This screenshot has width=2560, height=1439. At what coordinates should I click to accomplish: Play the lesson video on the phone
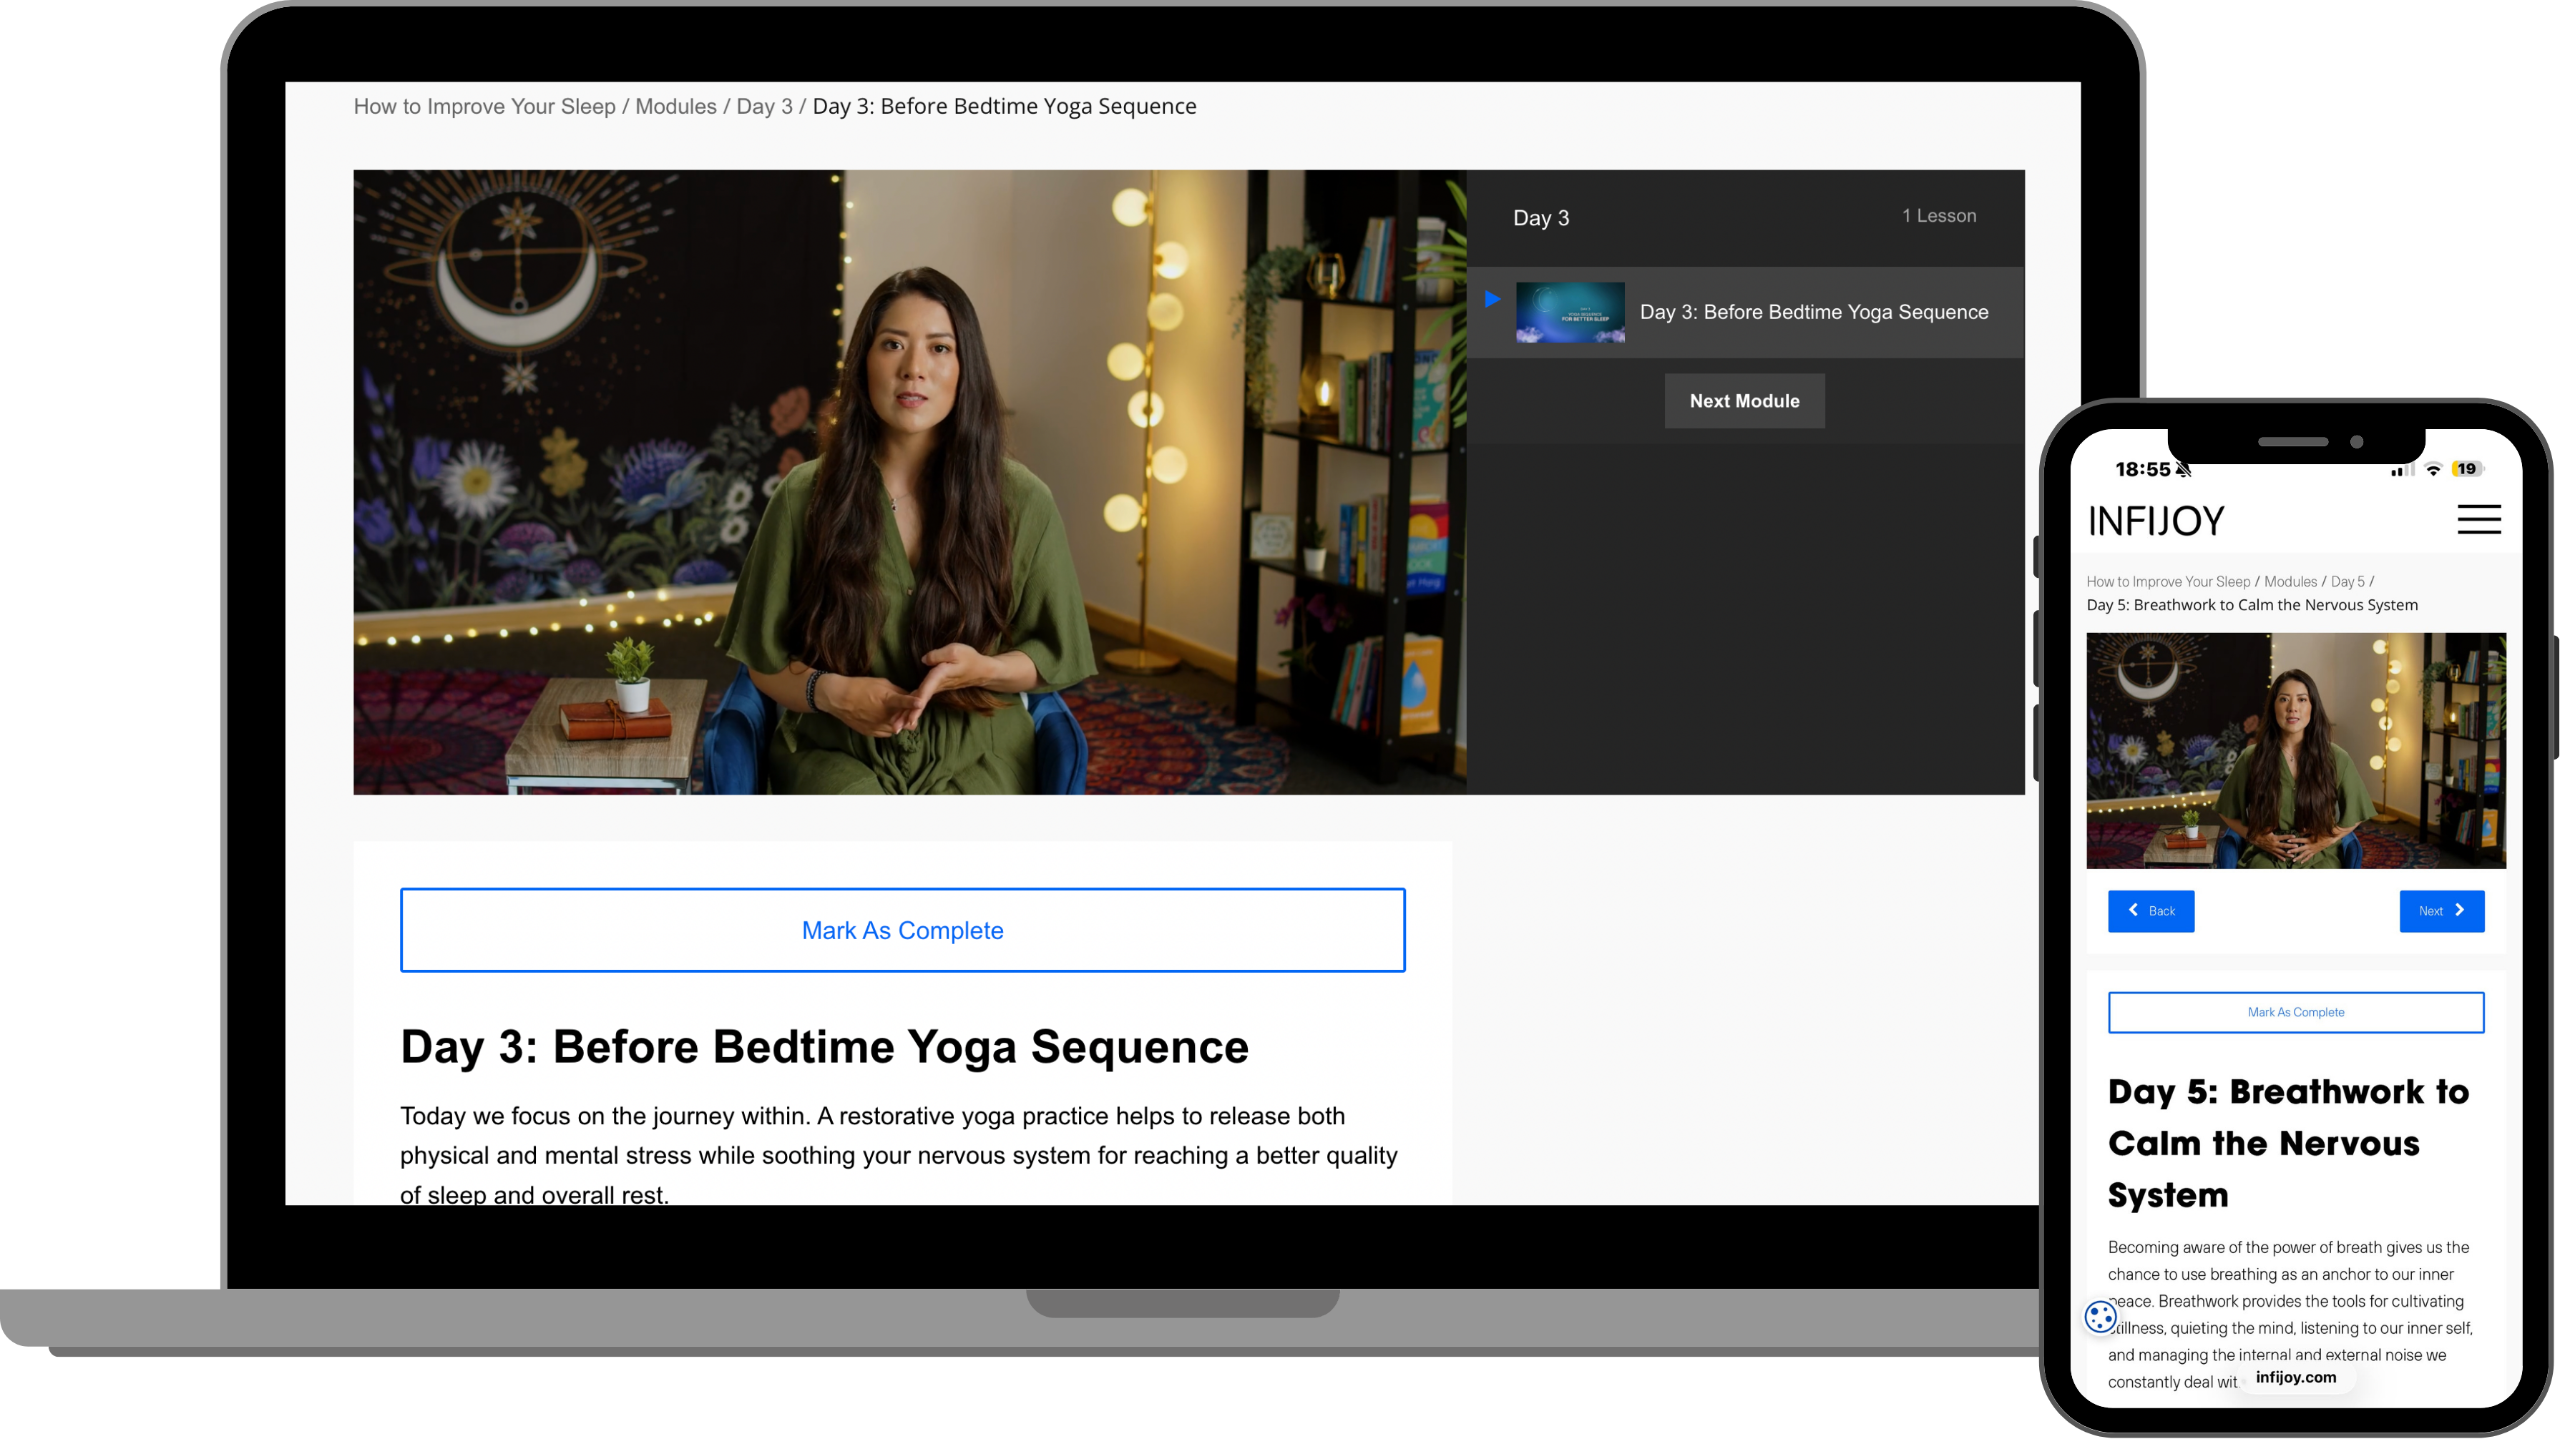[x=2295, y=750]
